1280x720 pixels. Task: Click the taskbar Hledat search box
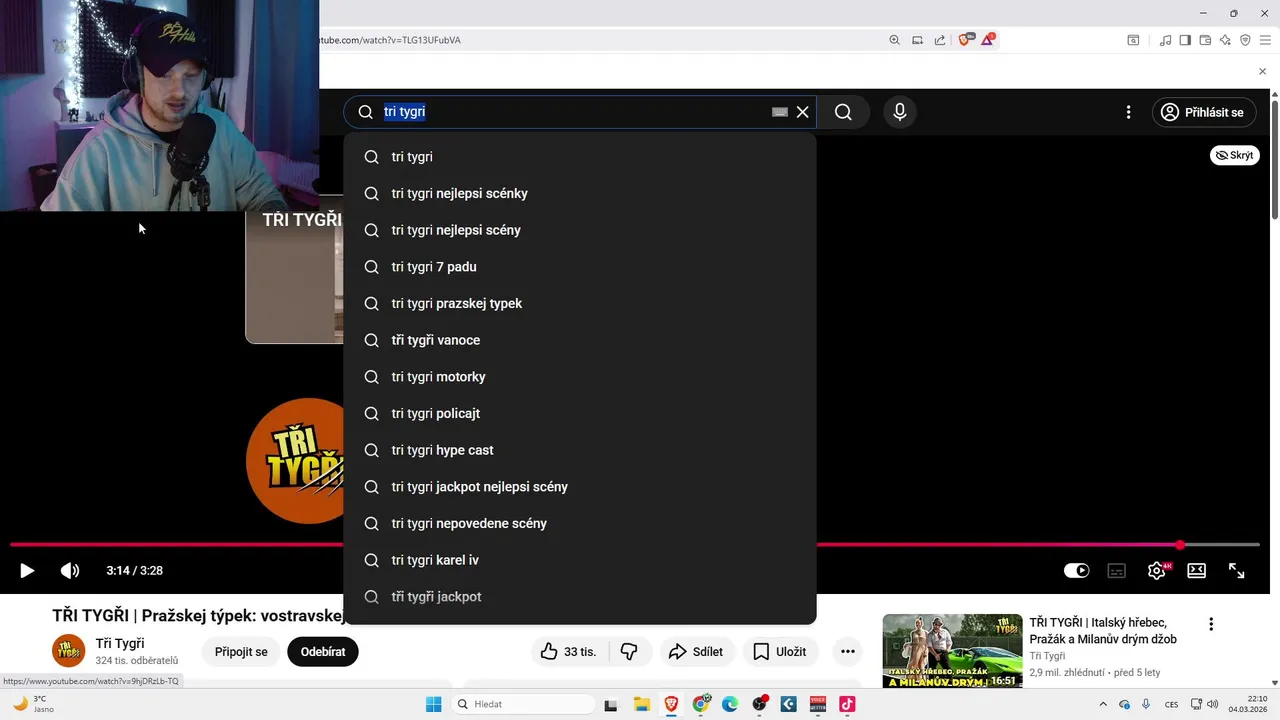pos(523,705)
